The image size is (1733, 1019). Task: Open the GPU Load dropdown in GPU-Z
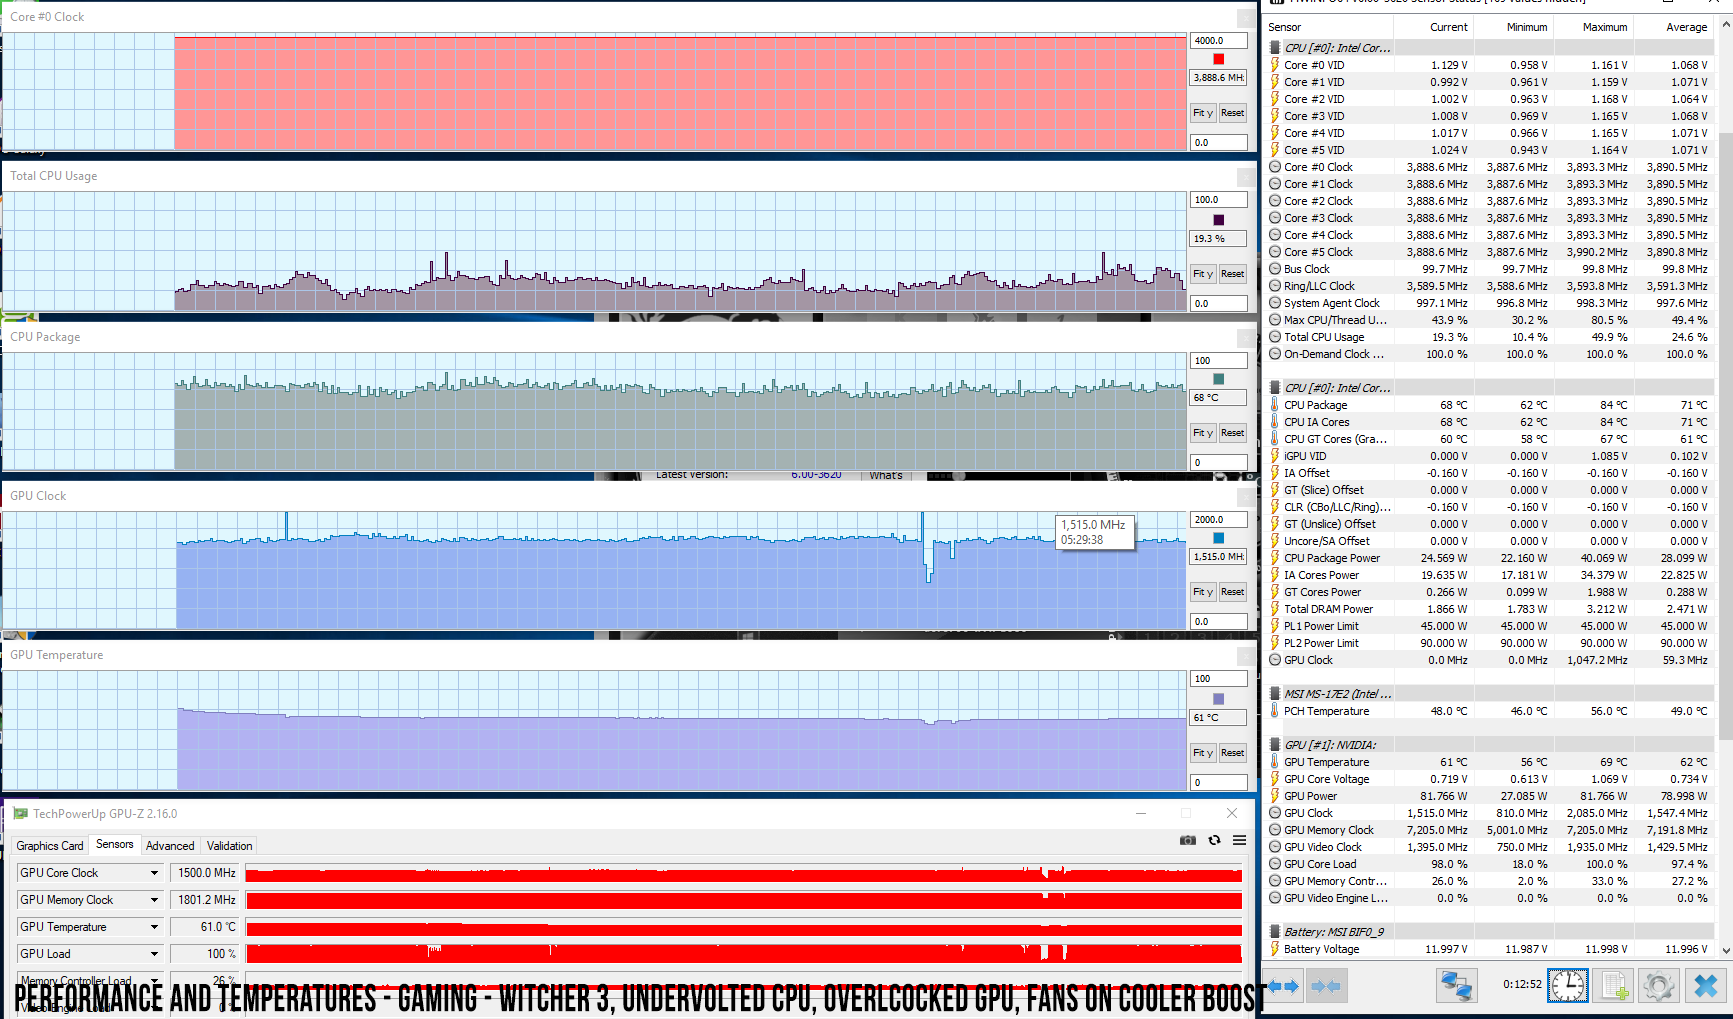click(x=154, y=954)
